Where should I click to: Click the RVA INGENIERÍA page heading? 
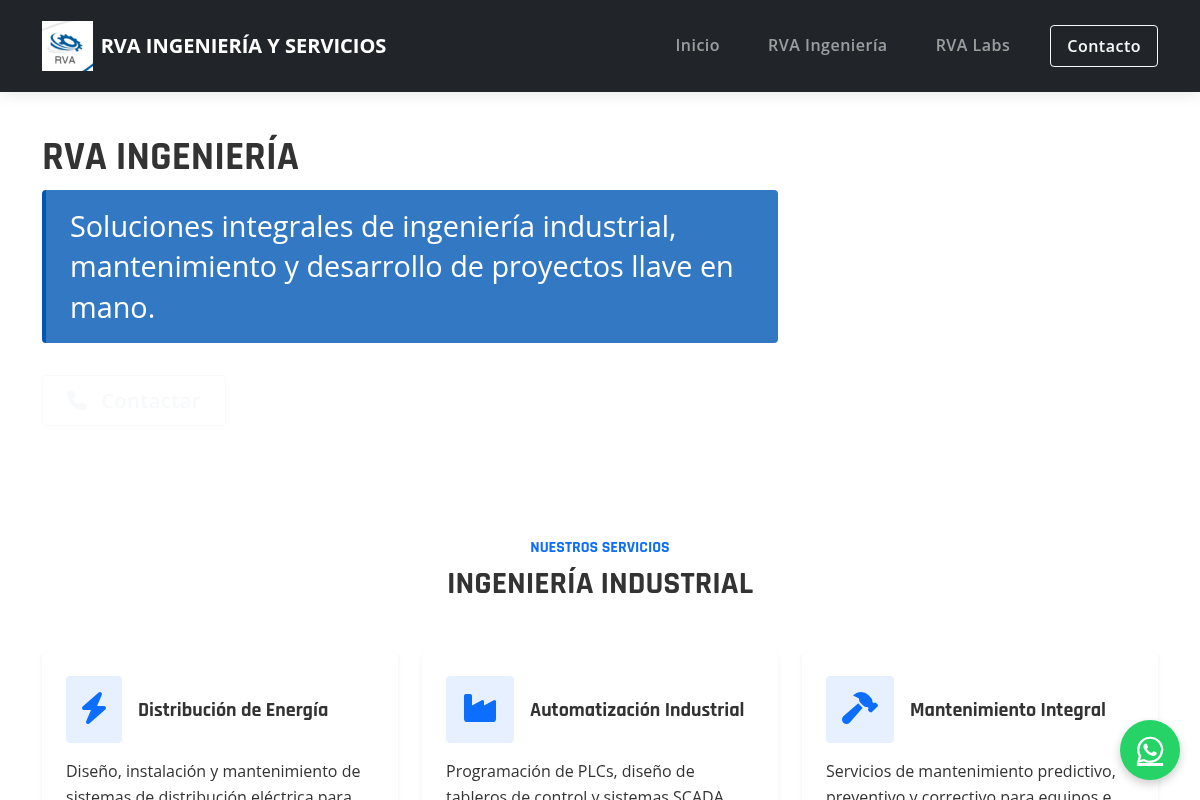(x=170, y=157)
